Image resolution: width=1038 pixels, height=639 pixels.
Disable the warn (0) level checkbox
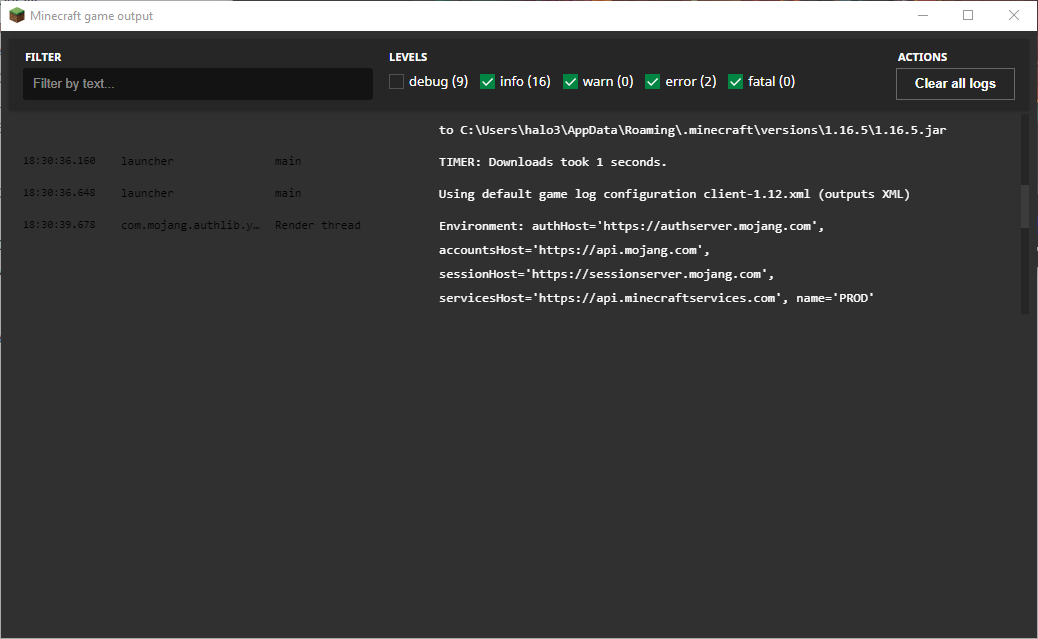click(571, 82)
